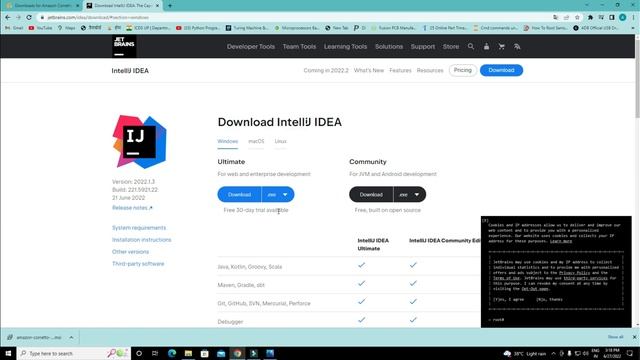Open the Turing Machine bookmark
Image resolution: width=640 pixels, height=360 pixels.
[247, 28]
